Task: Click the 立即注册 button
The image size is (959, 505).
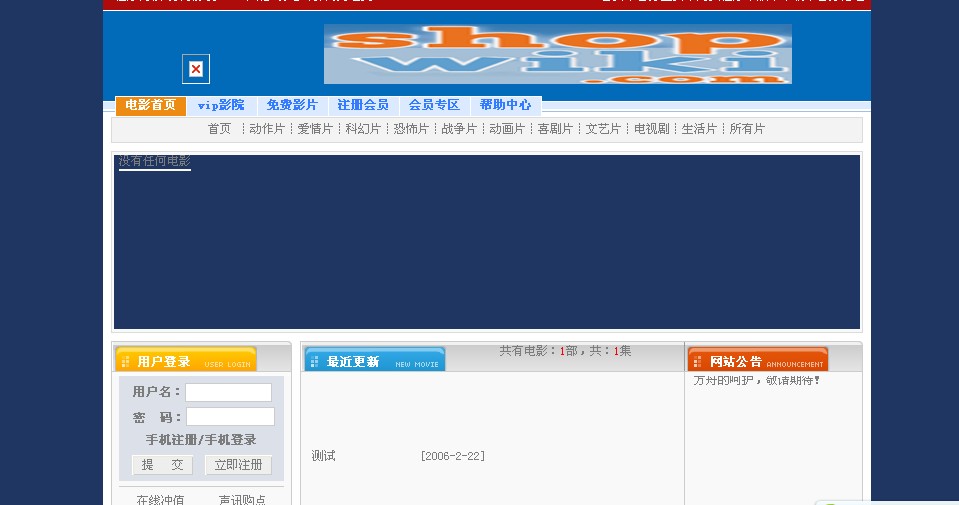Action: (238, 465)
